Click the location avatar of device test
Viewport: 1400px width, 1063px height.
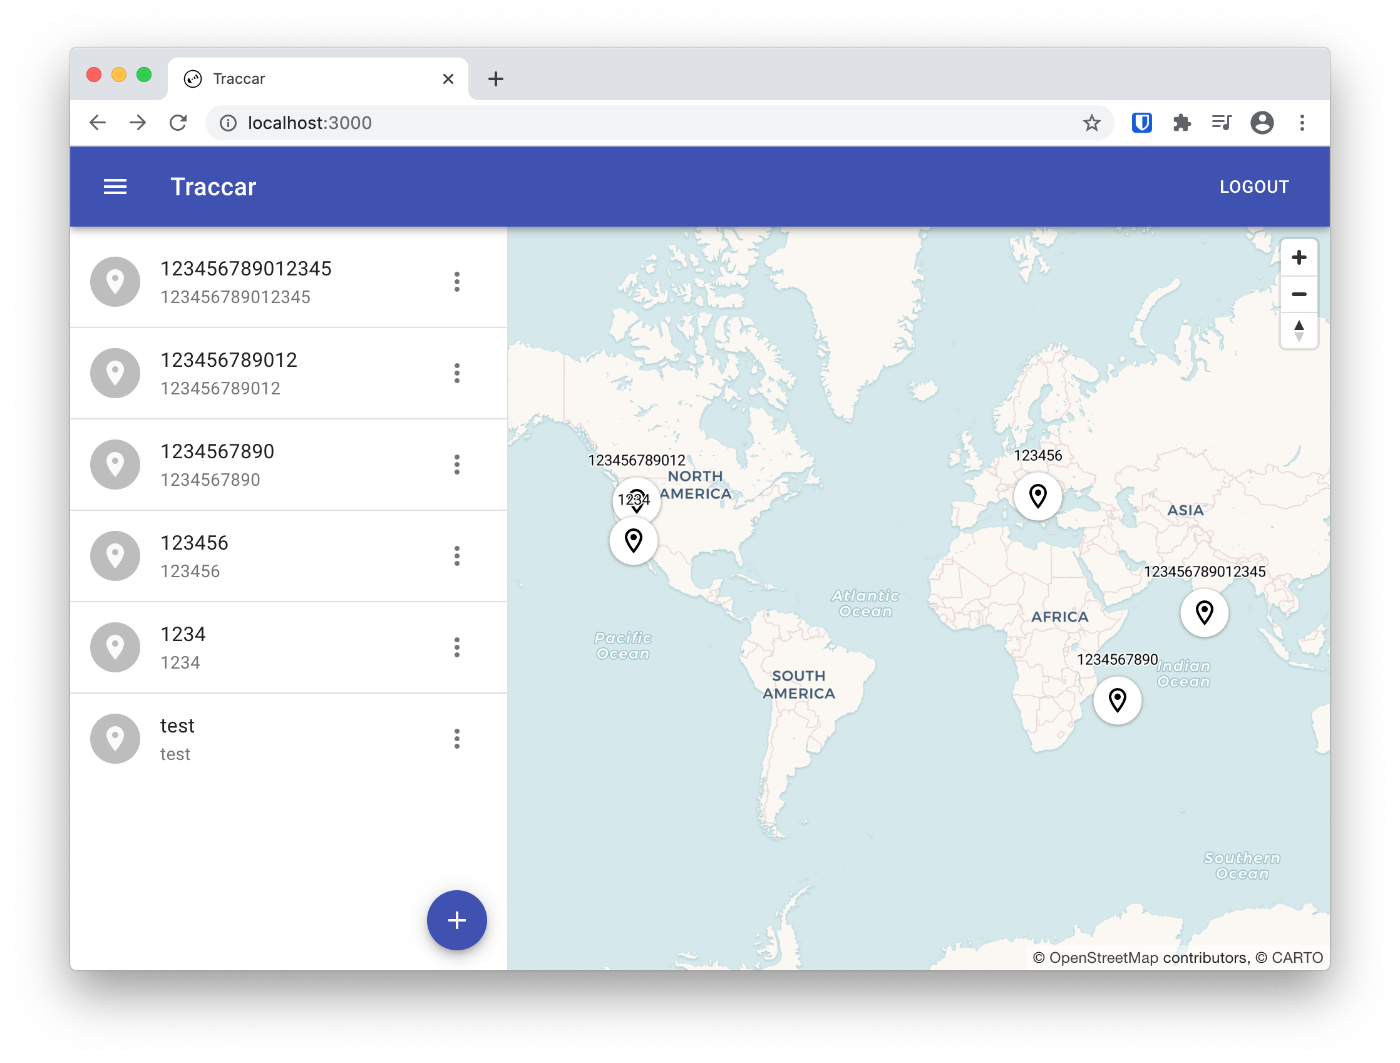[115, 739]
